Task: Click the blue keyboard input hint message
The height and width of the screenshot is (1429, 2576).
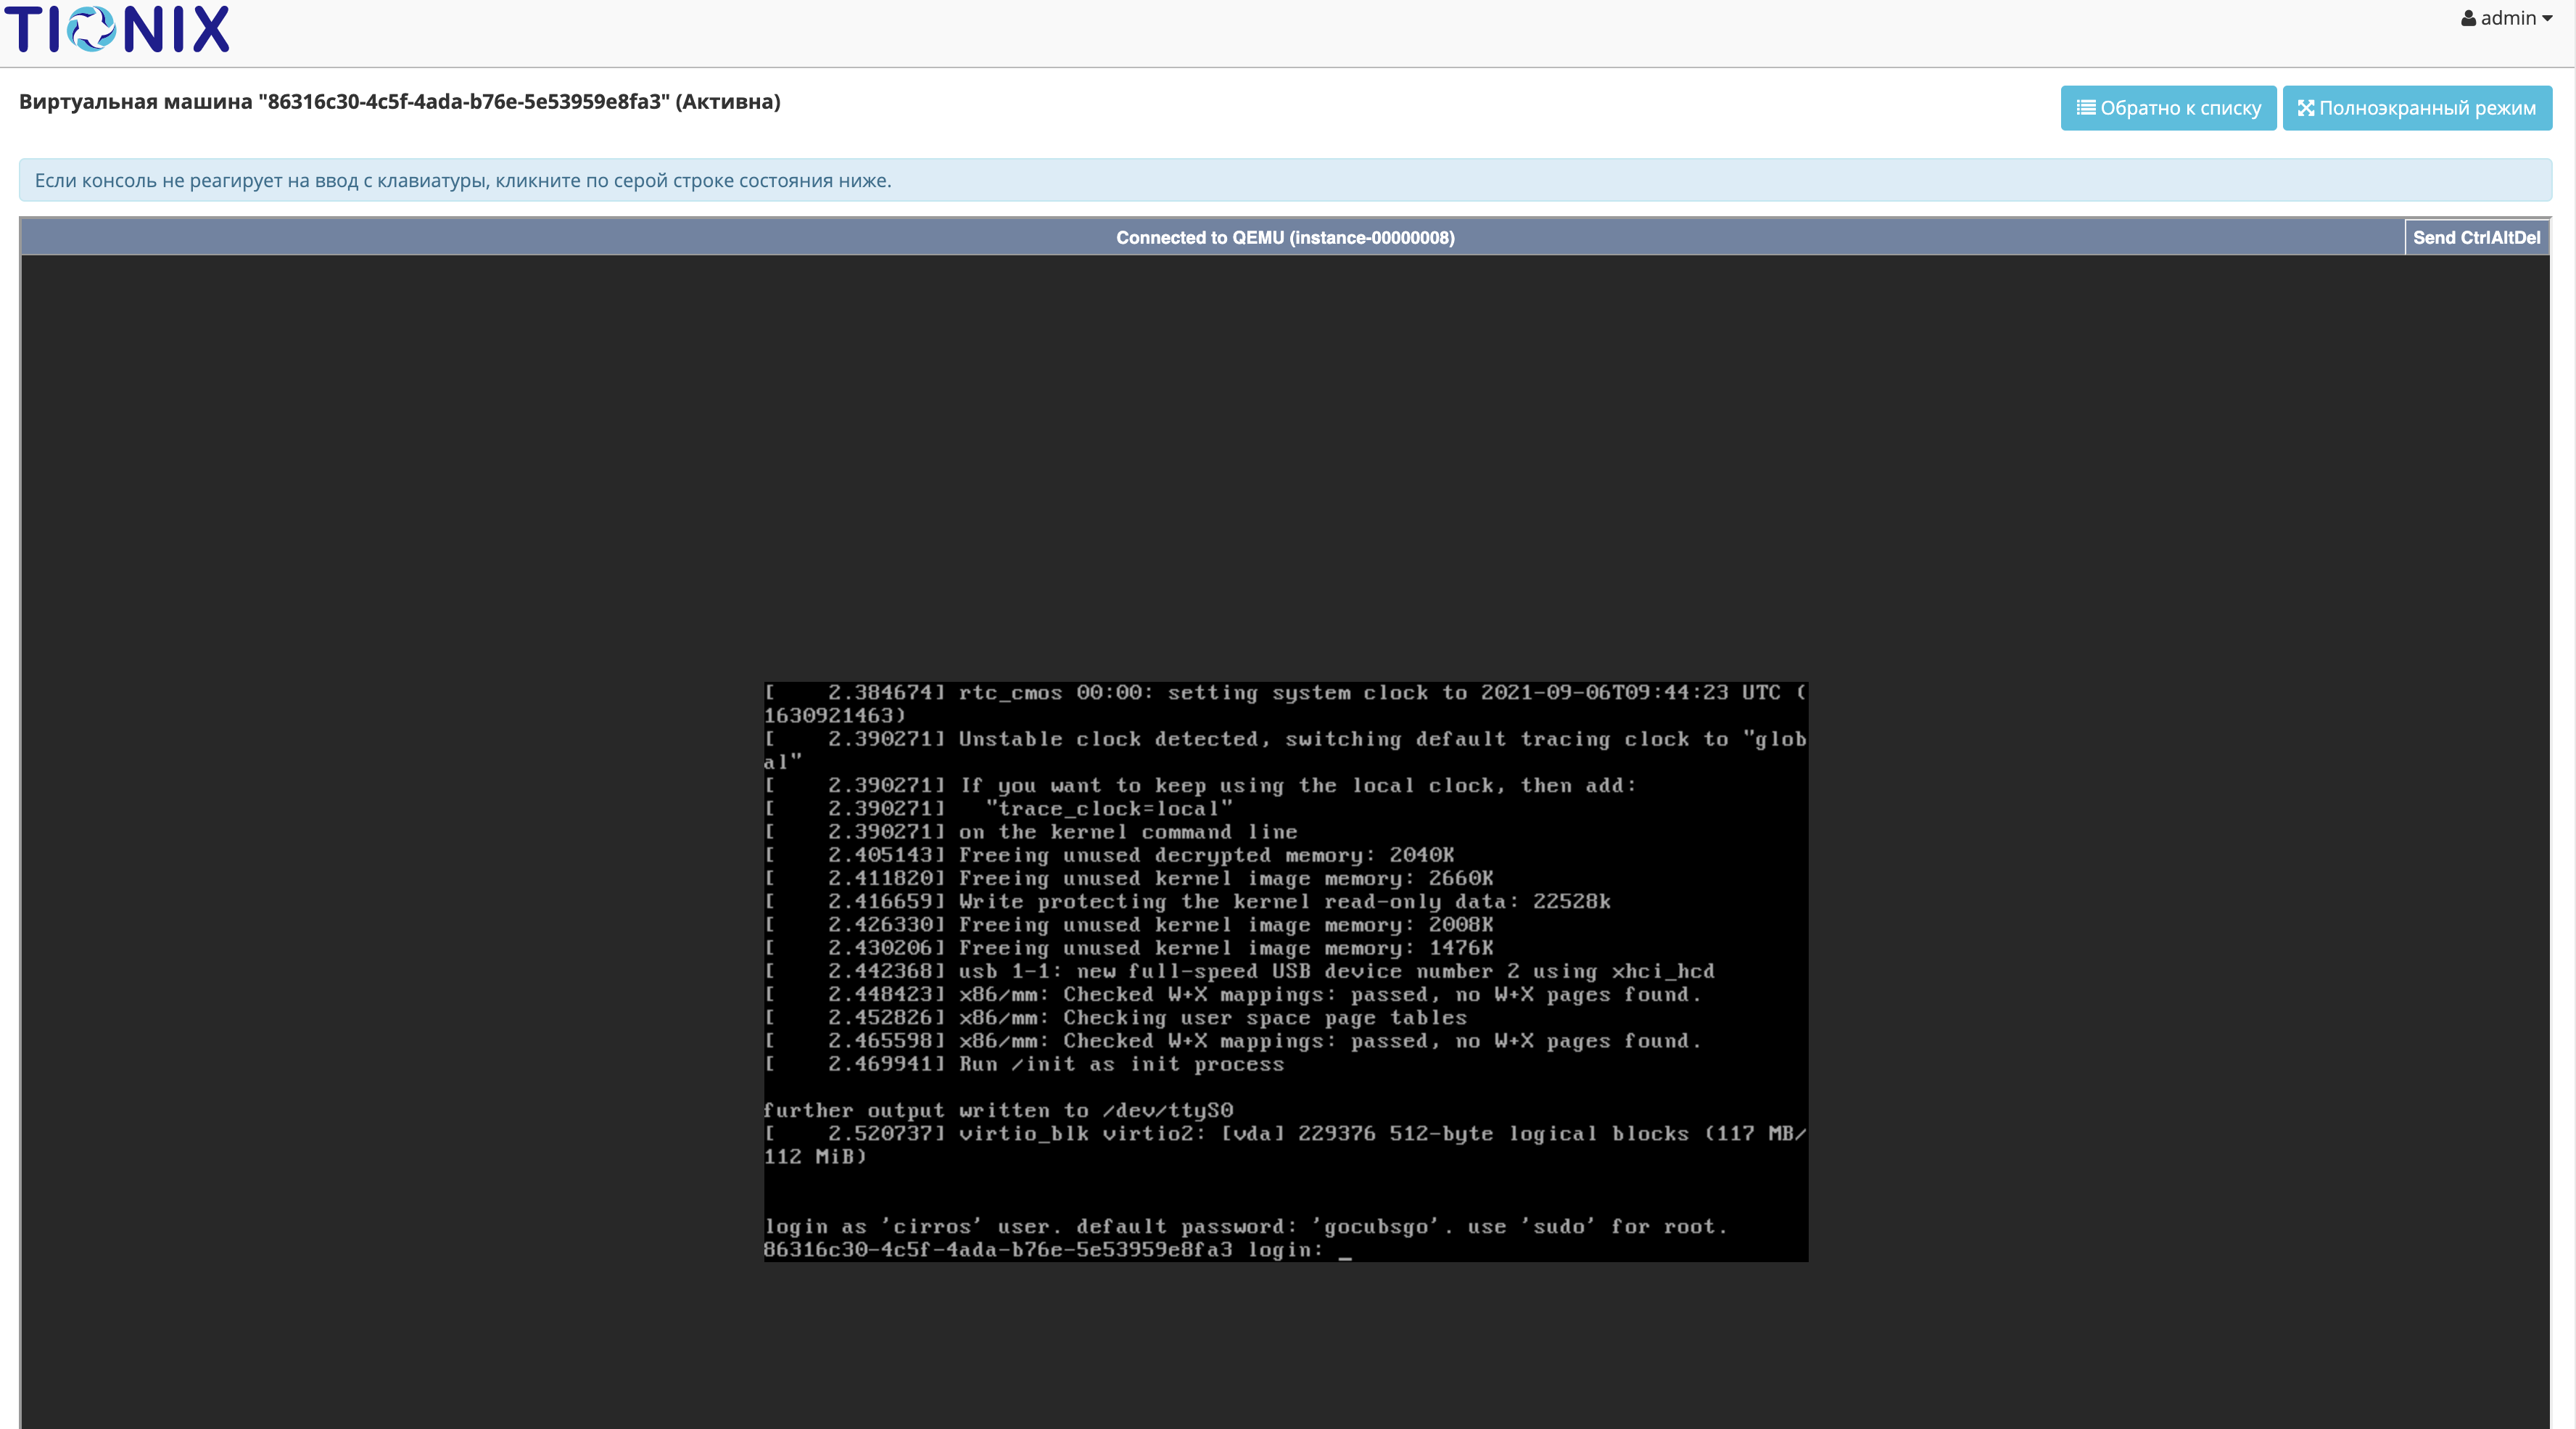Action: point(1285,180)
